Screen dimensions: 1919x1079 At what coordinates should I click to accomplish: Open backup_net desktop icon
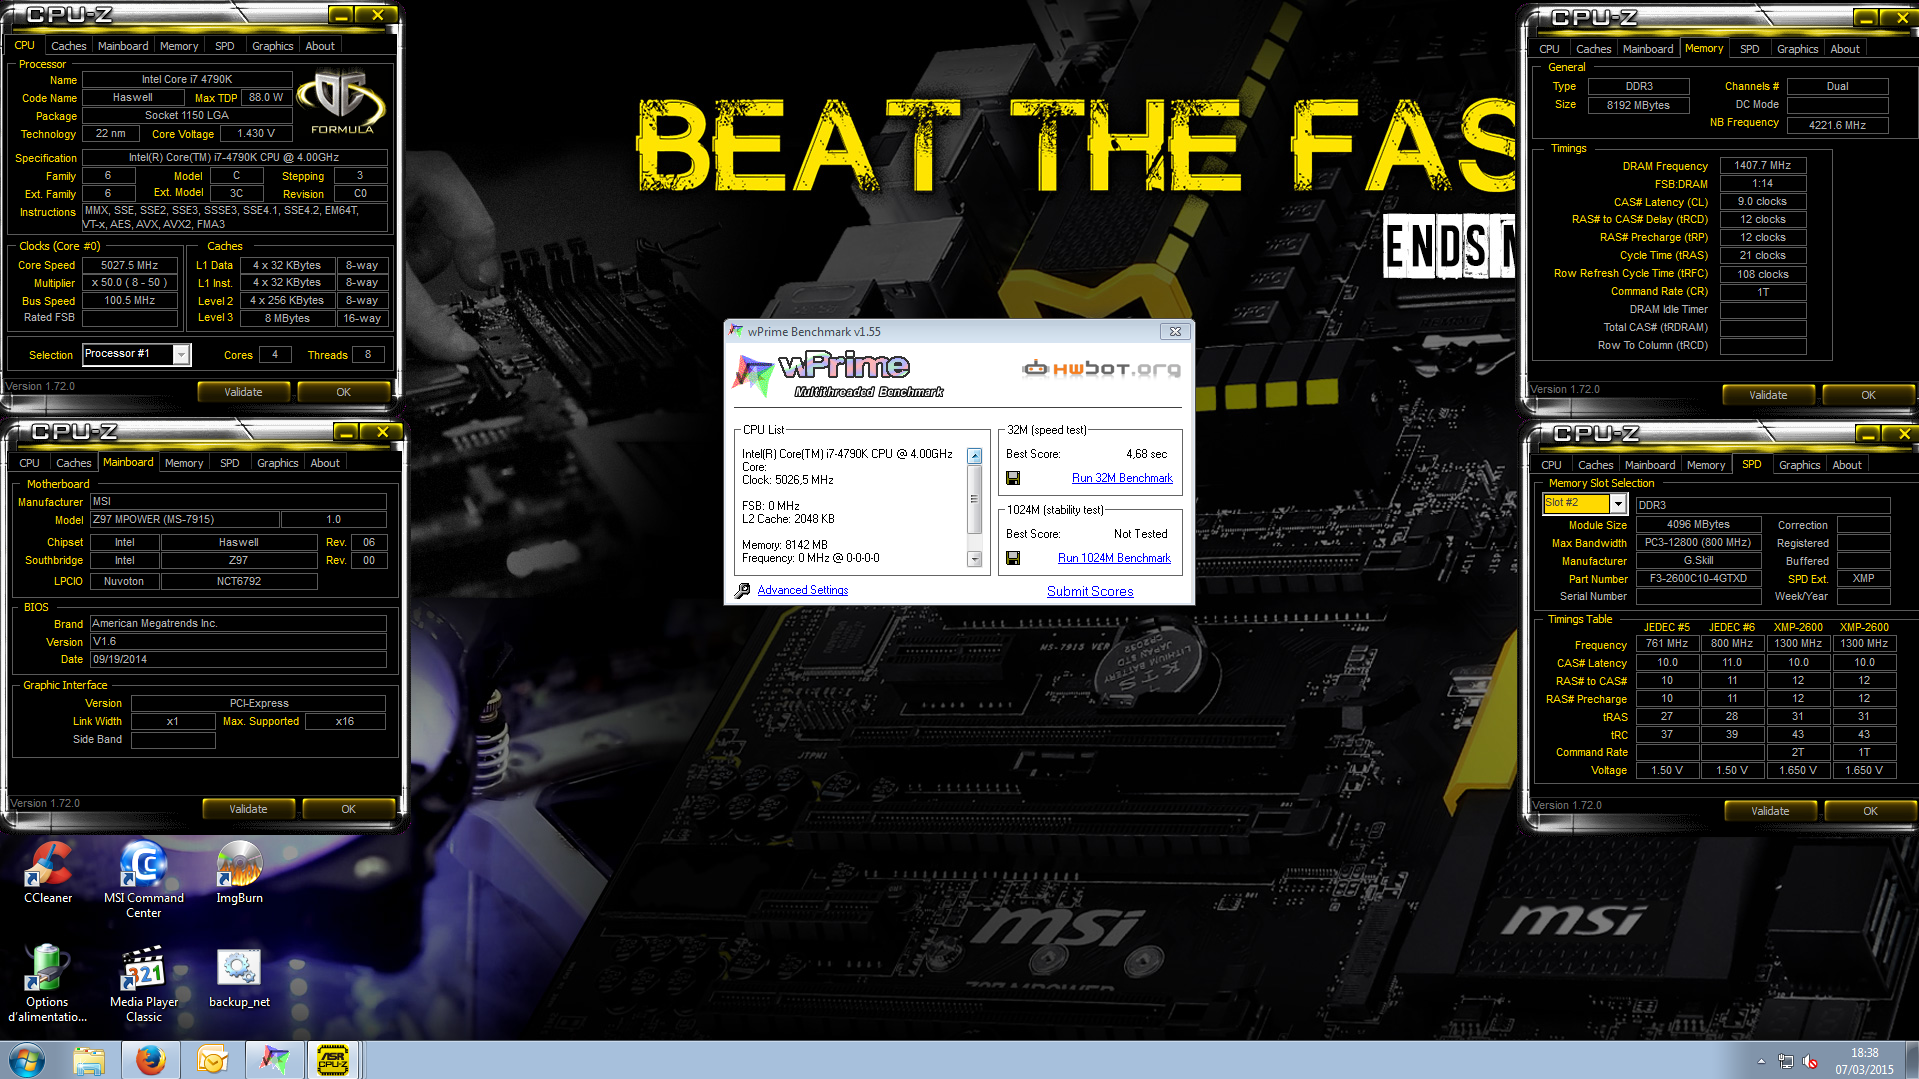pos(239,978)
